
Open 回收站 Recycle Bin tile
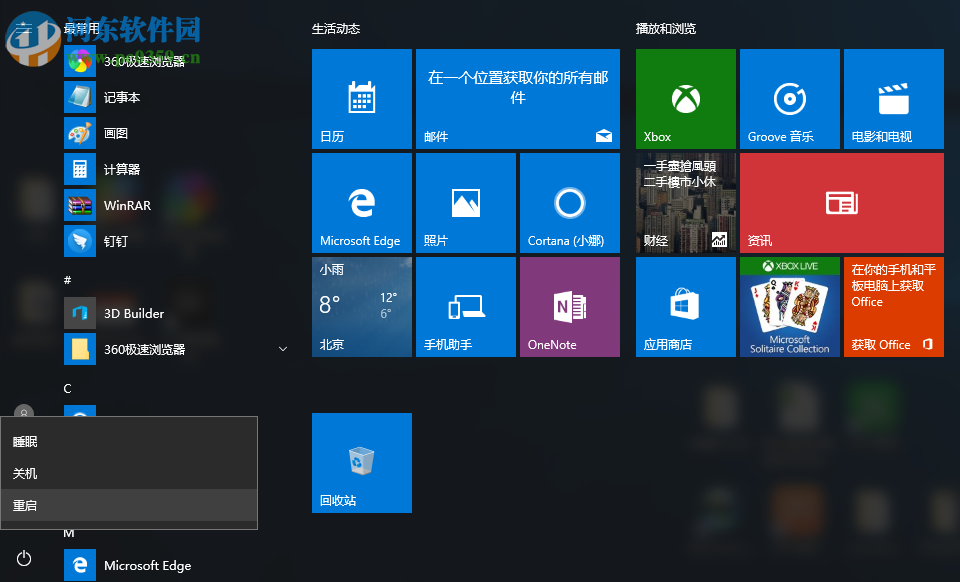[361, 462]
